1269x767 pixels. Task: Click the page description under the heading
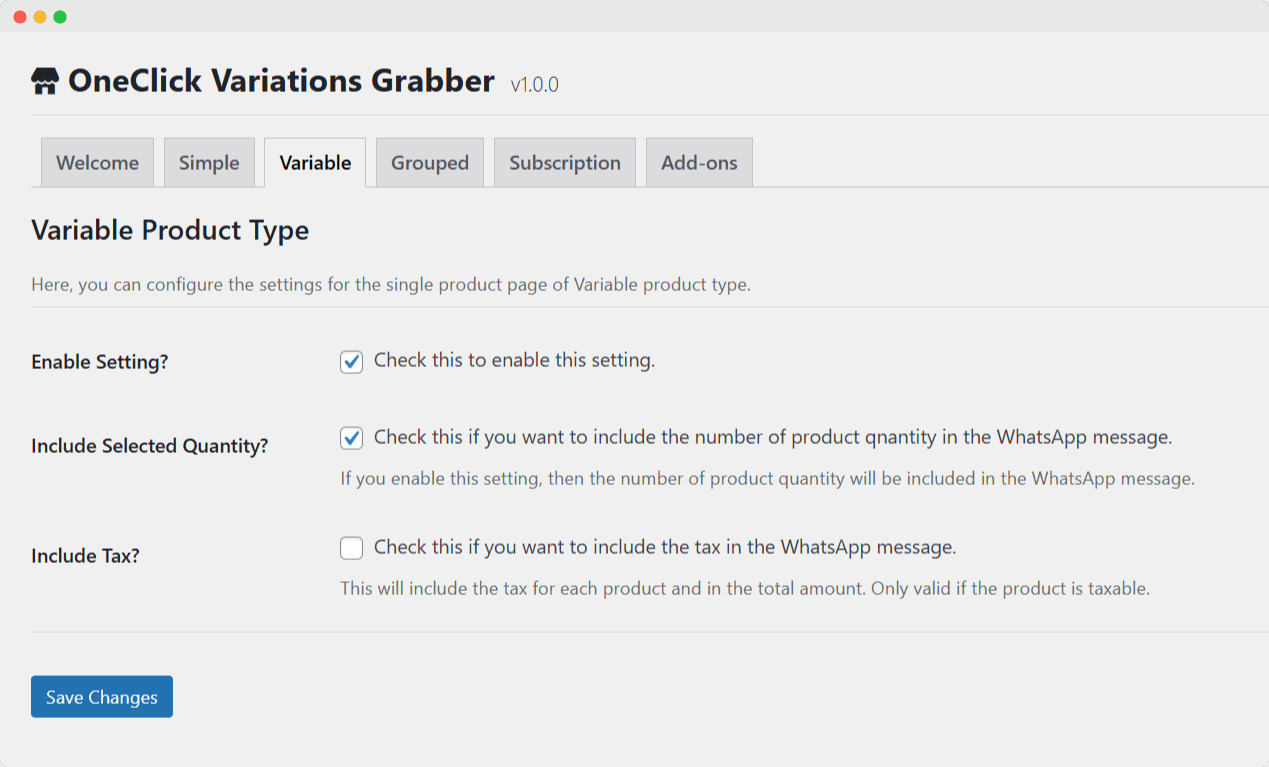pos(391,284)
